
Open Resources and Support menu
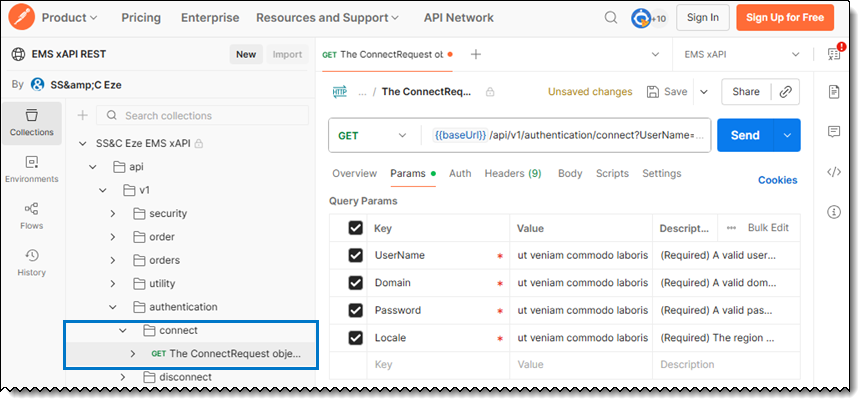coord(327,18)
